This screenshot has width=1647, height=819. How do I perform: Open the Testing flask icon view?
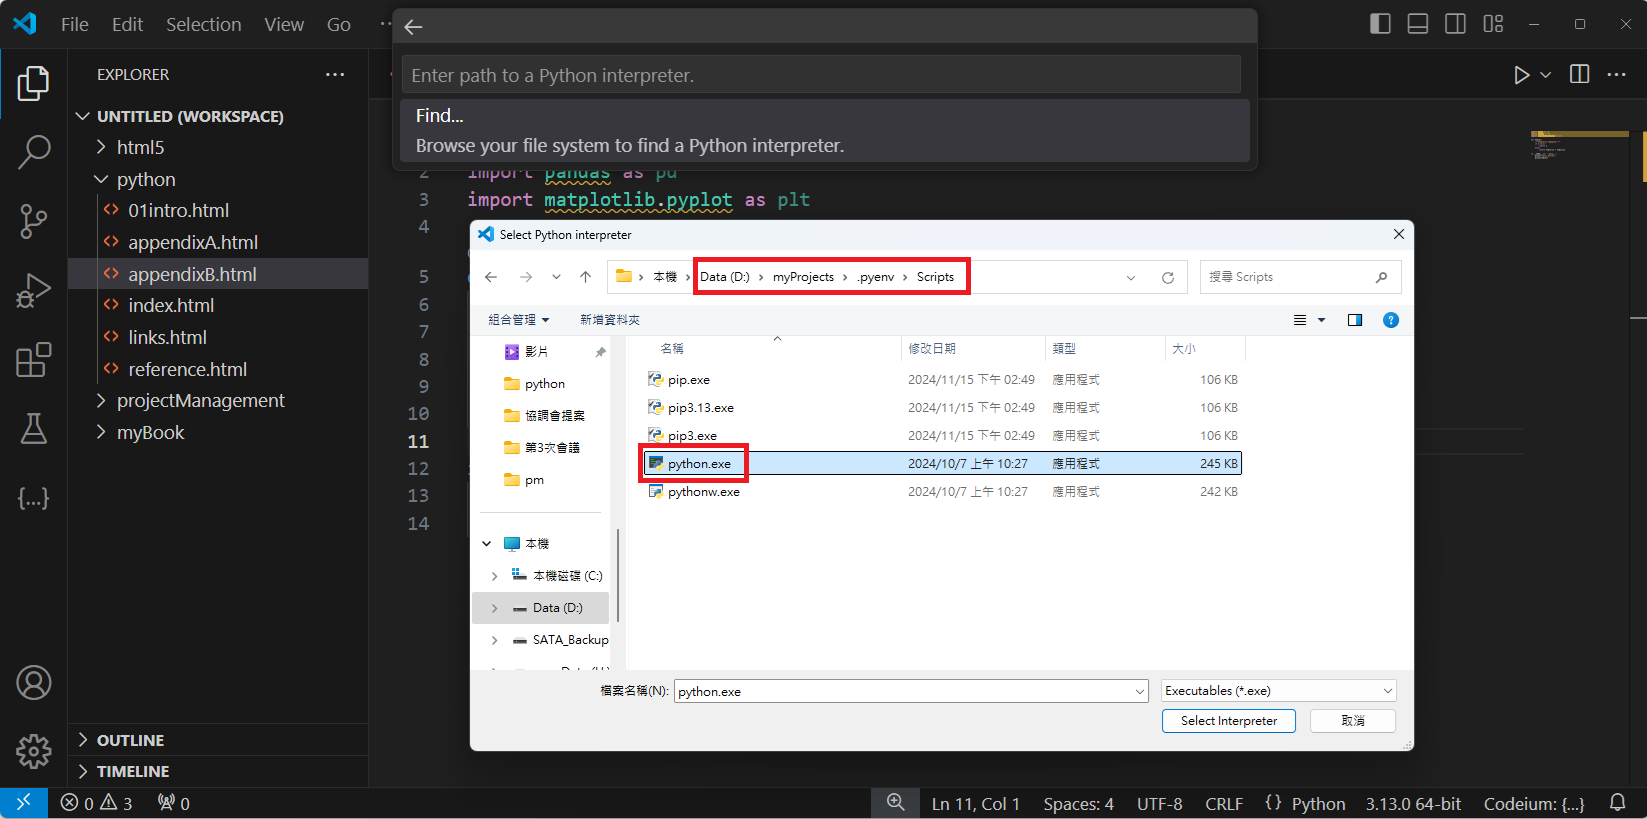click(34, 429)
